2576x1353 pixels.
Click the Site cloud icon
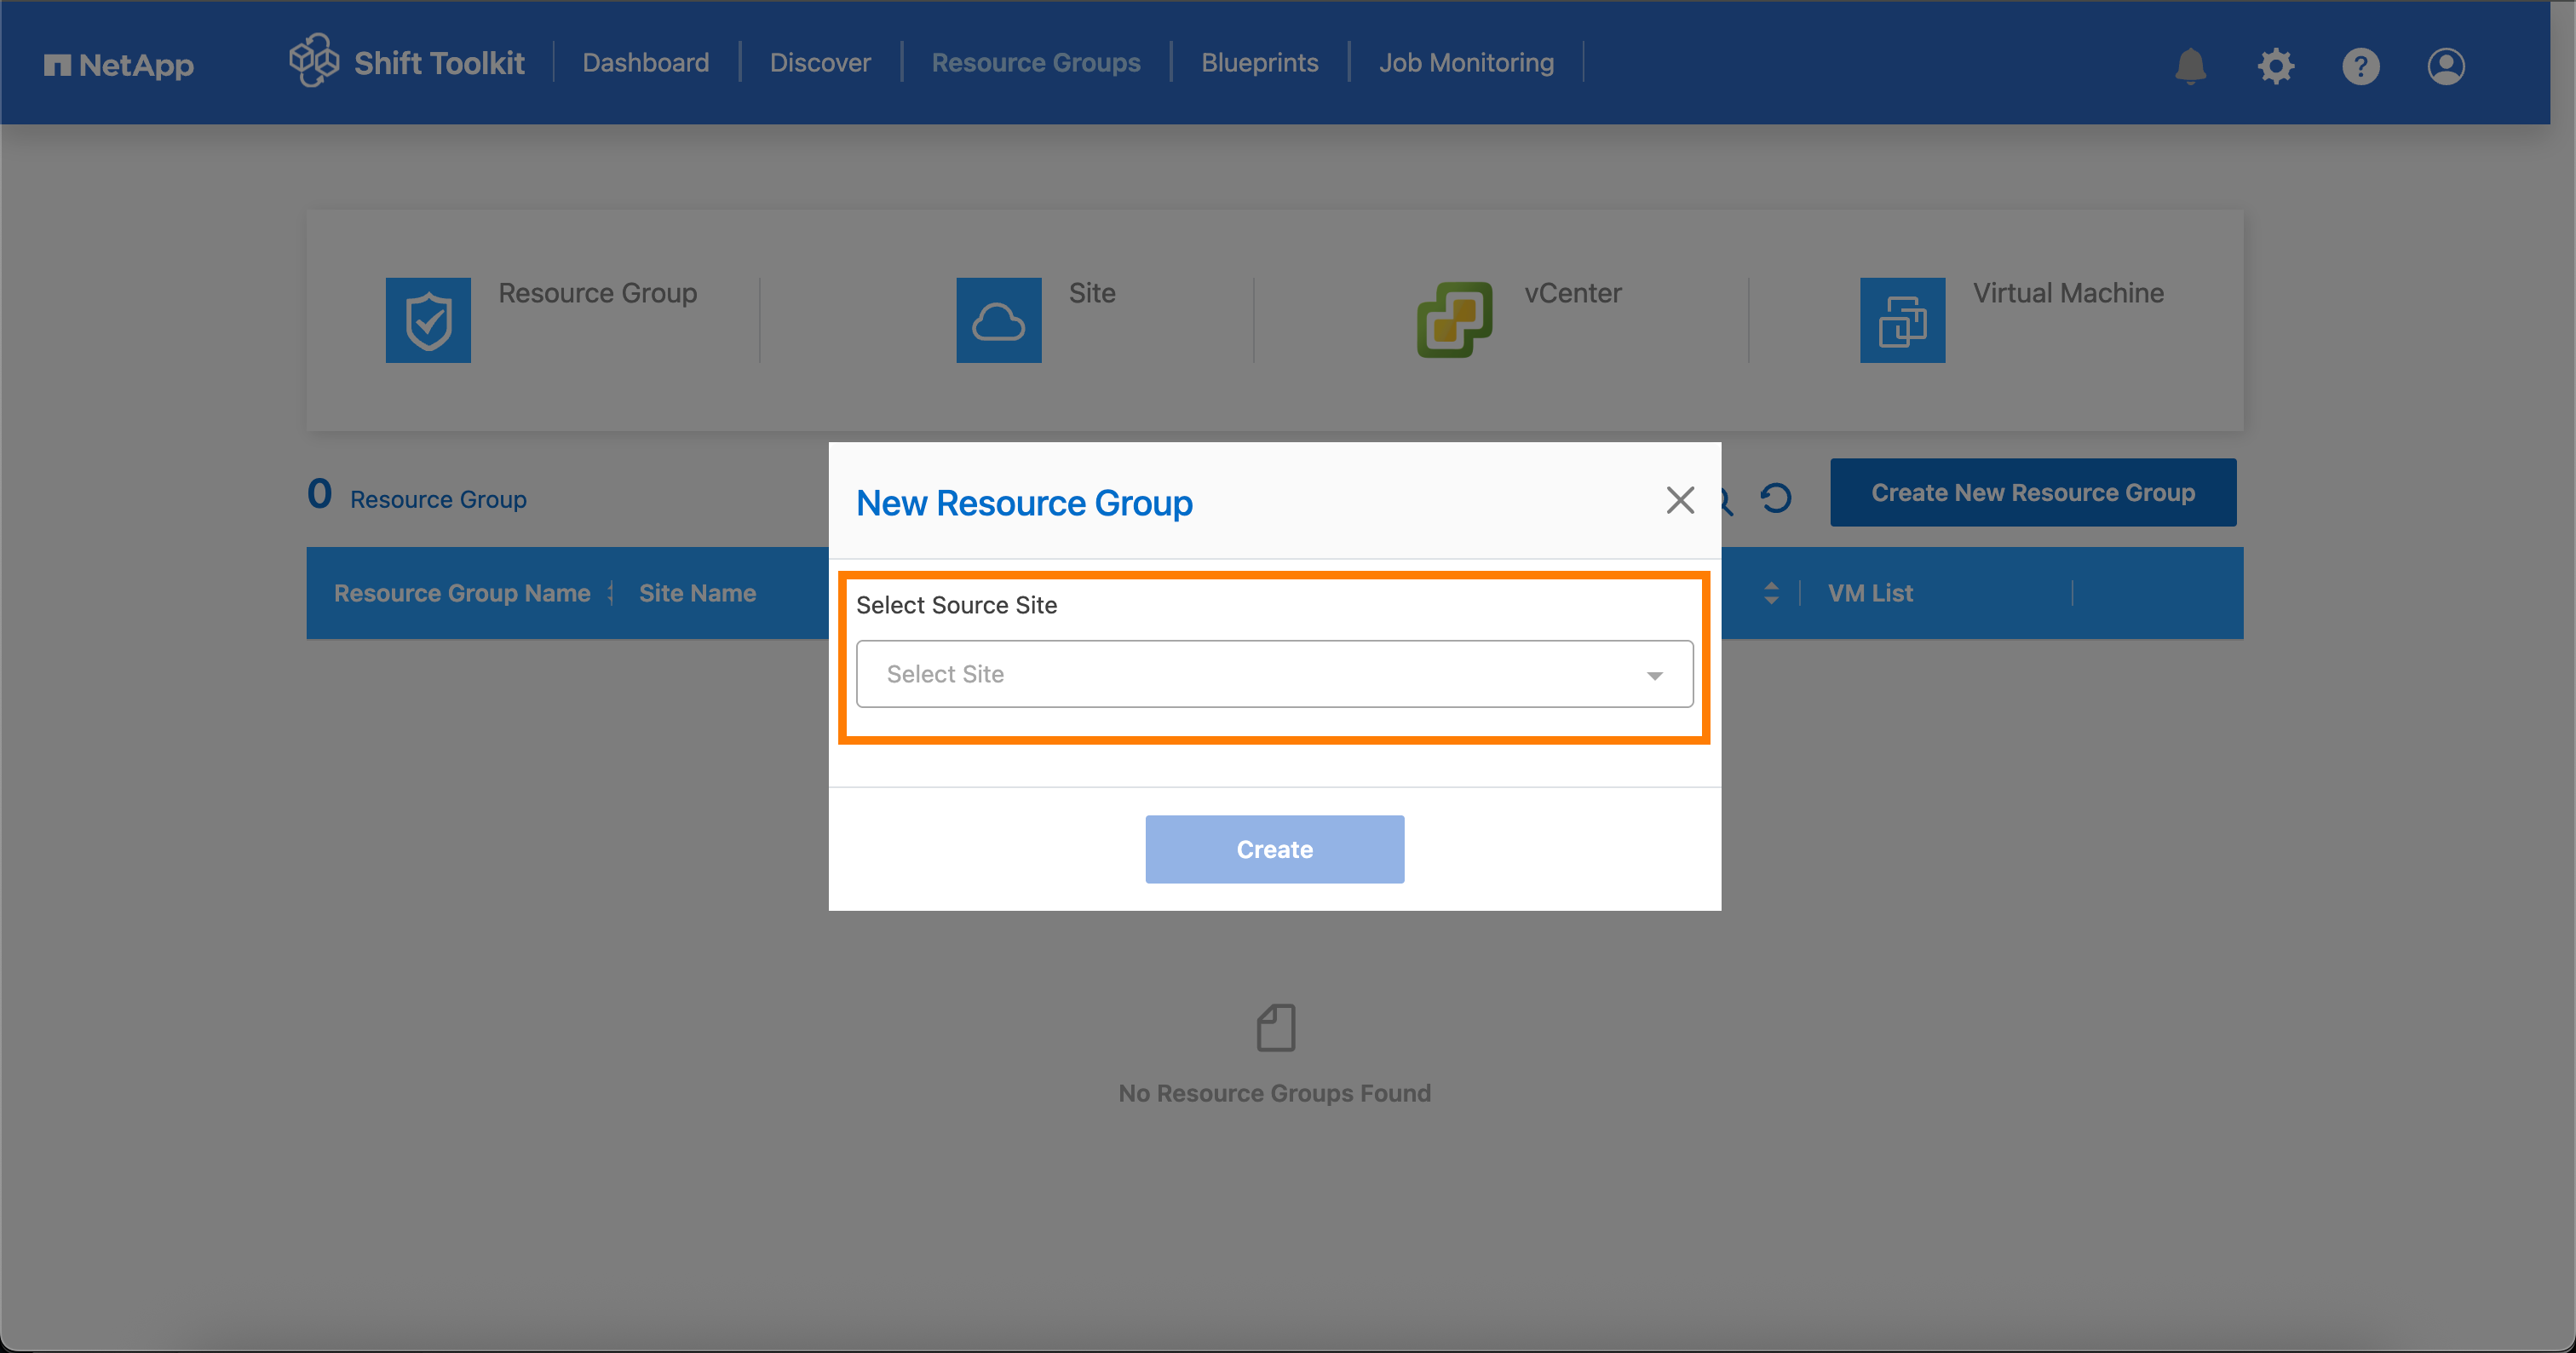point(998,320)
